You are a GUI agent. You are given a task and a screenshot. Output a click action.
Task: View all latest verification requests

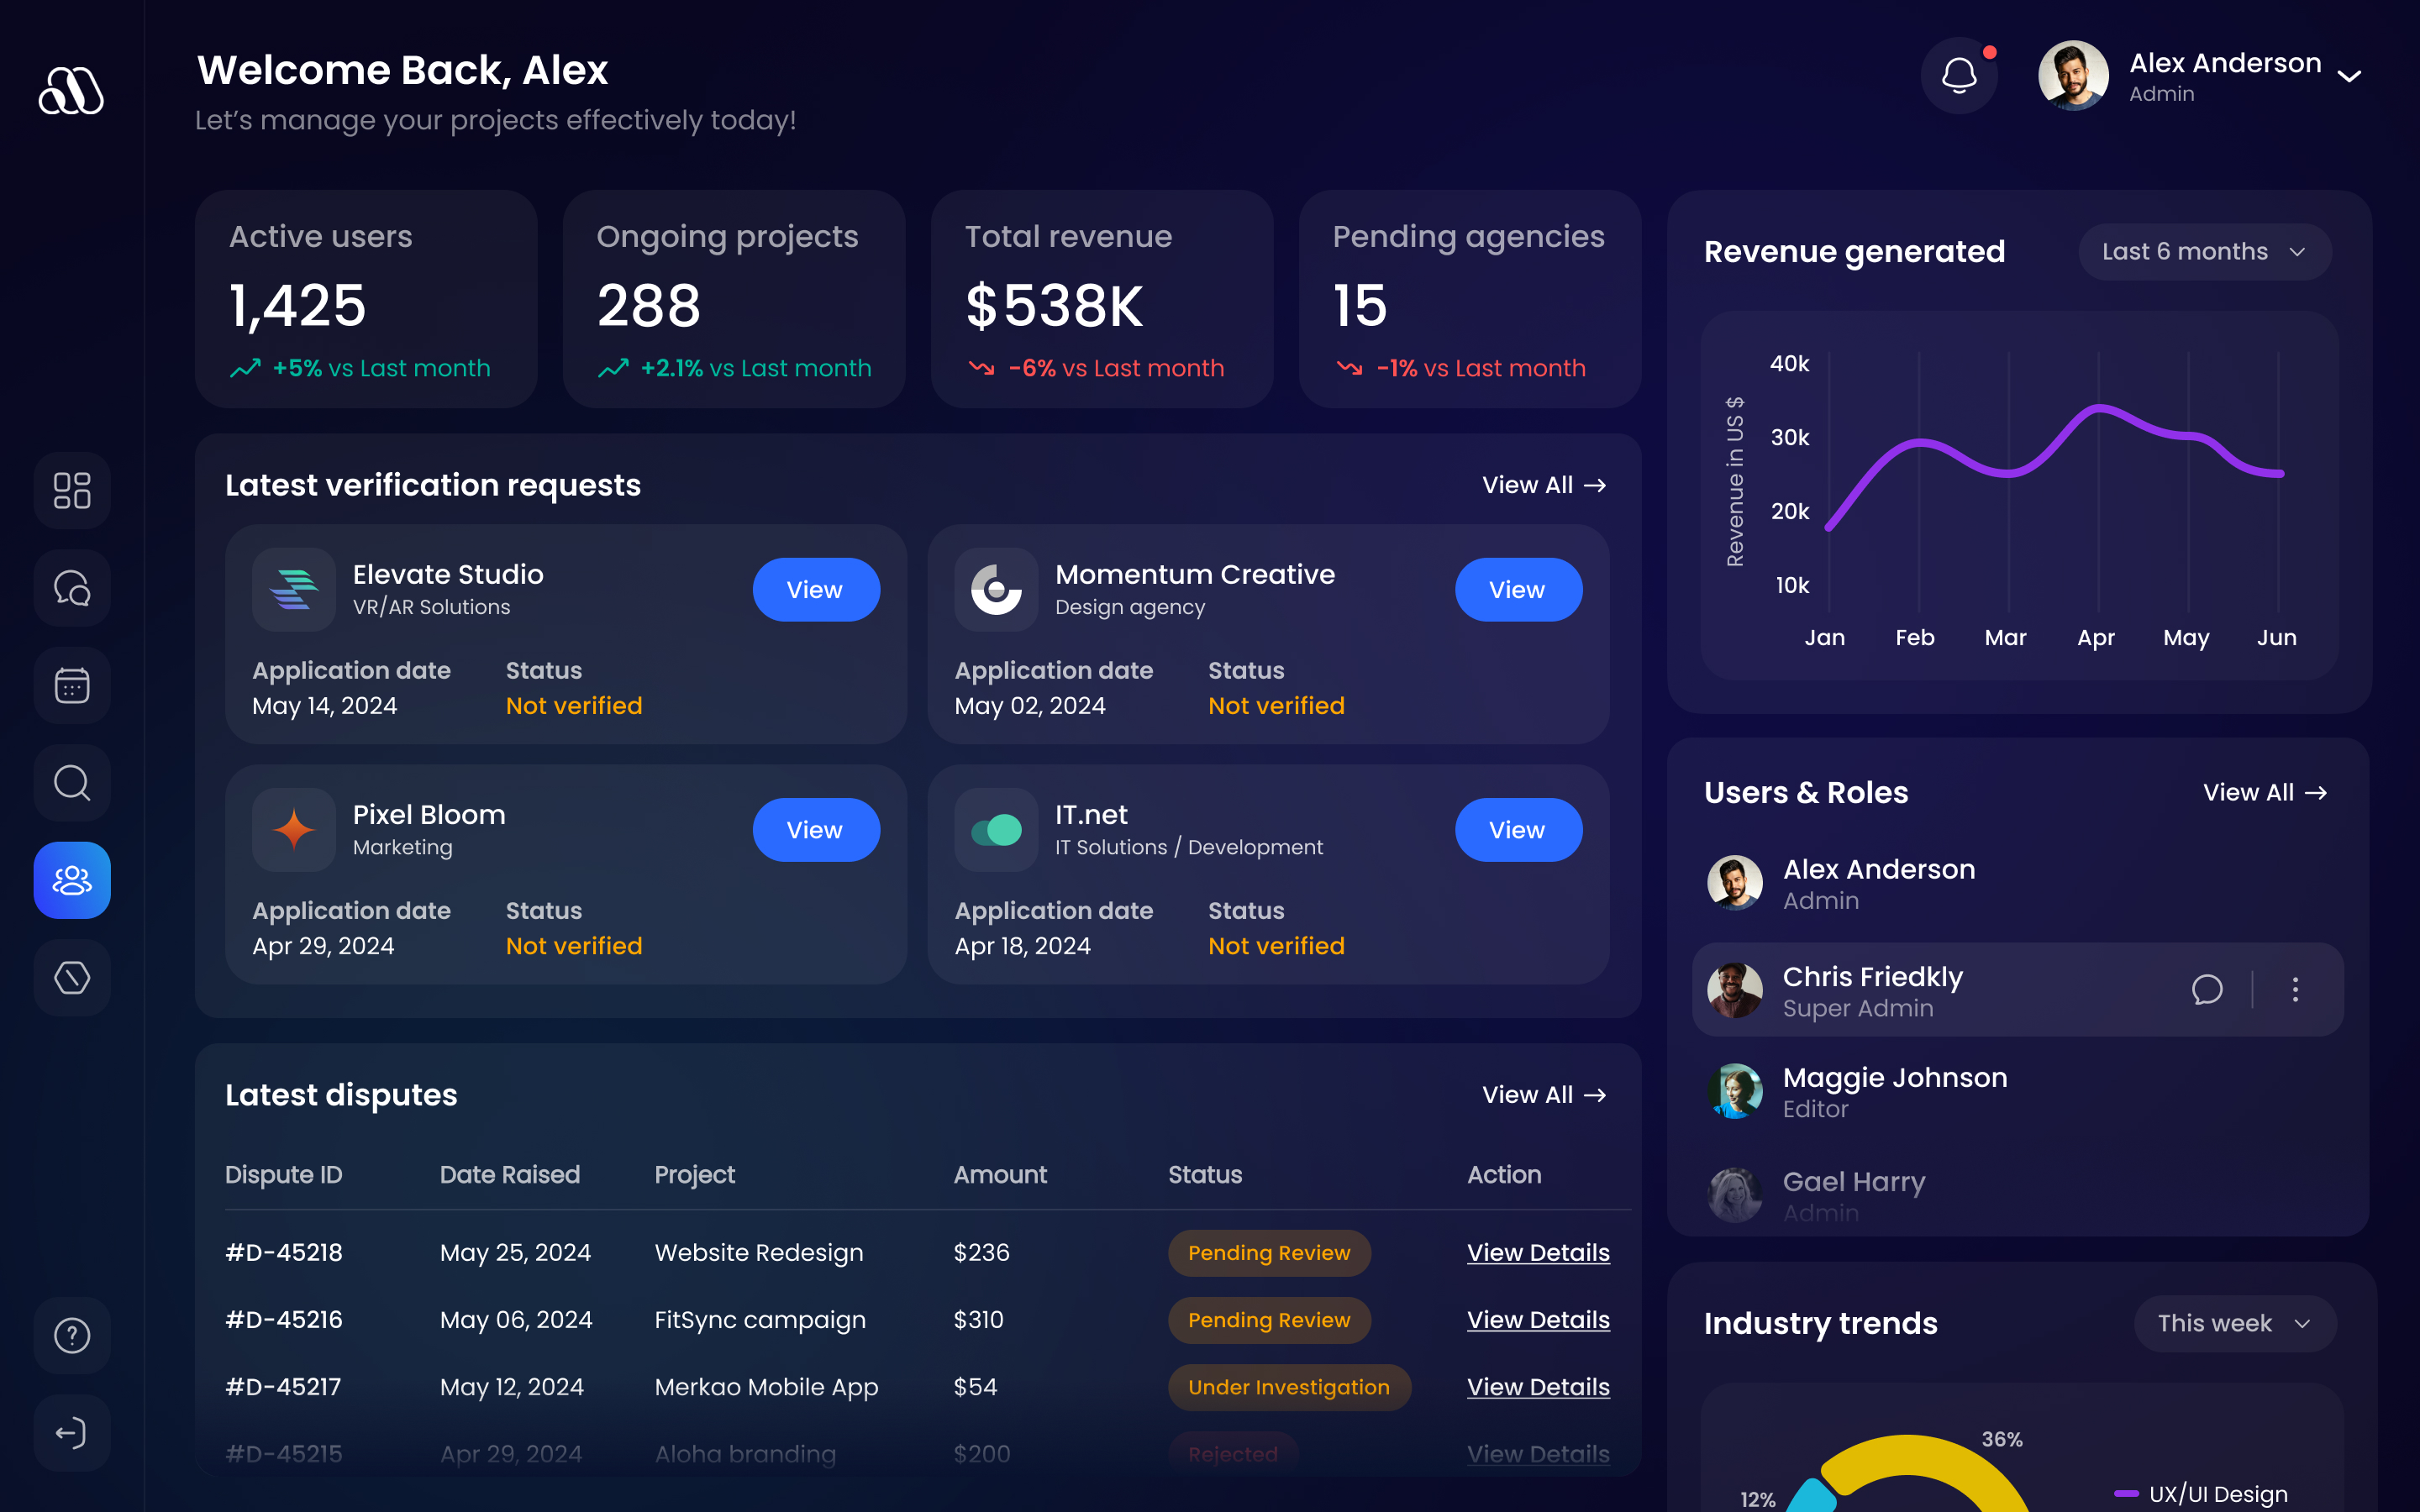tap(1544, 485)
